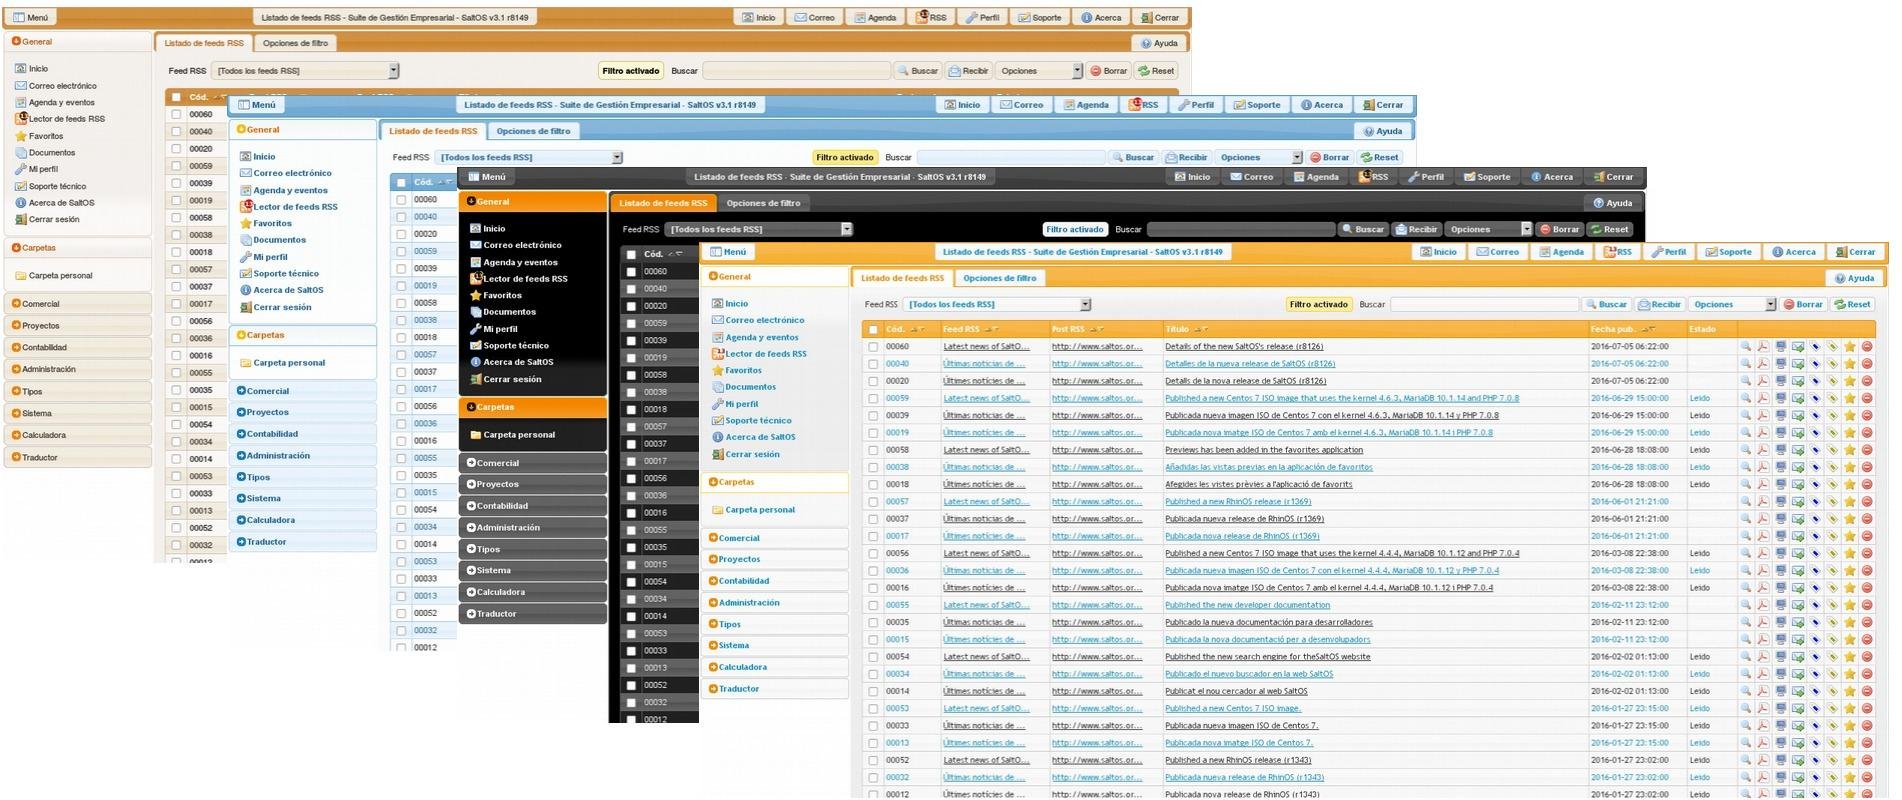Click Reset button in blue window

1380,157
